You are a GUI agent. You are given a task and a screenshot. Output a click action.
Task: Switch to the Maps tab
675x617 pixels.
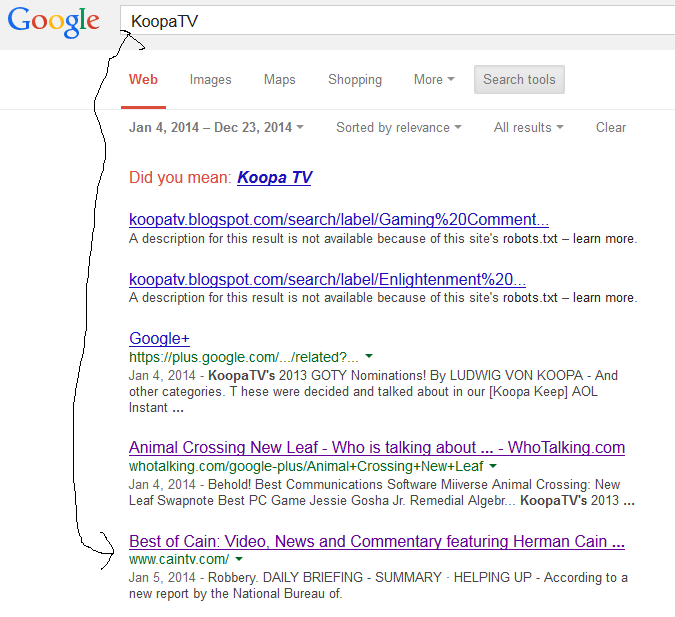[x=280, y=80]
